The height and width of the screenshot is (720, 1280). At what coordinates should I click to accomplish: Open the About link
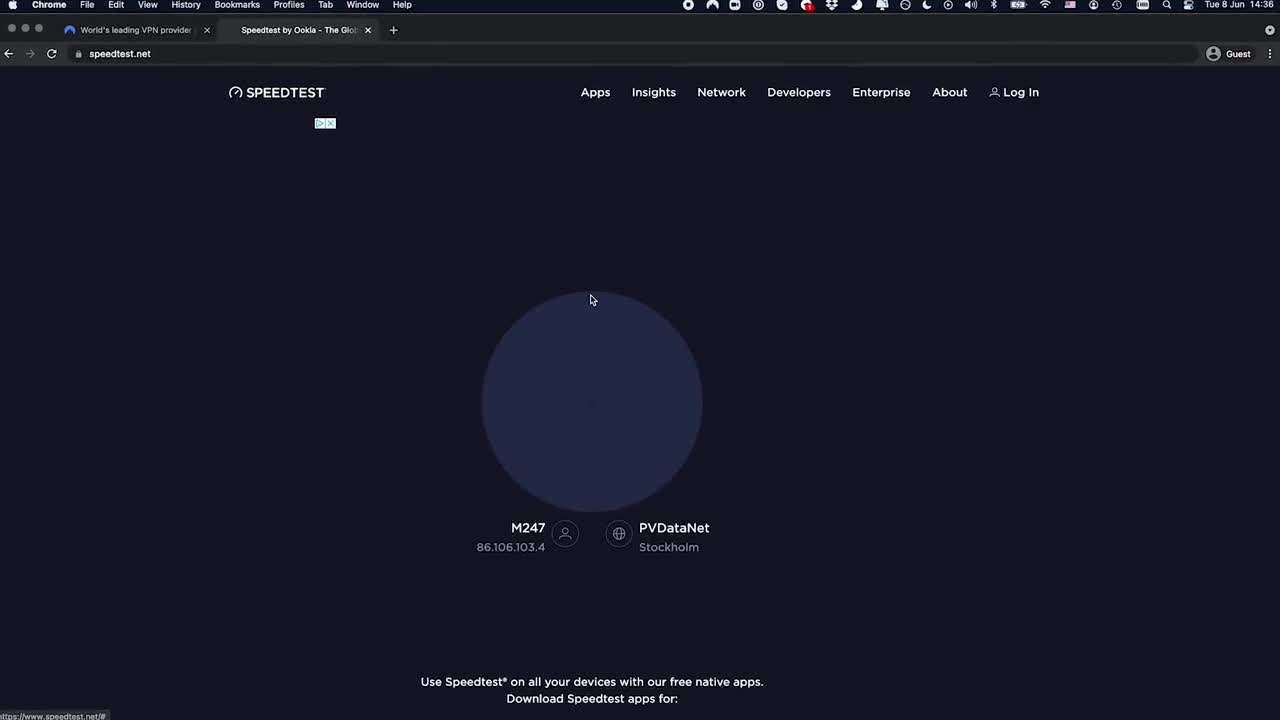click(950, 92)
